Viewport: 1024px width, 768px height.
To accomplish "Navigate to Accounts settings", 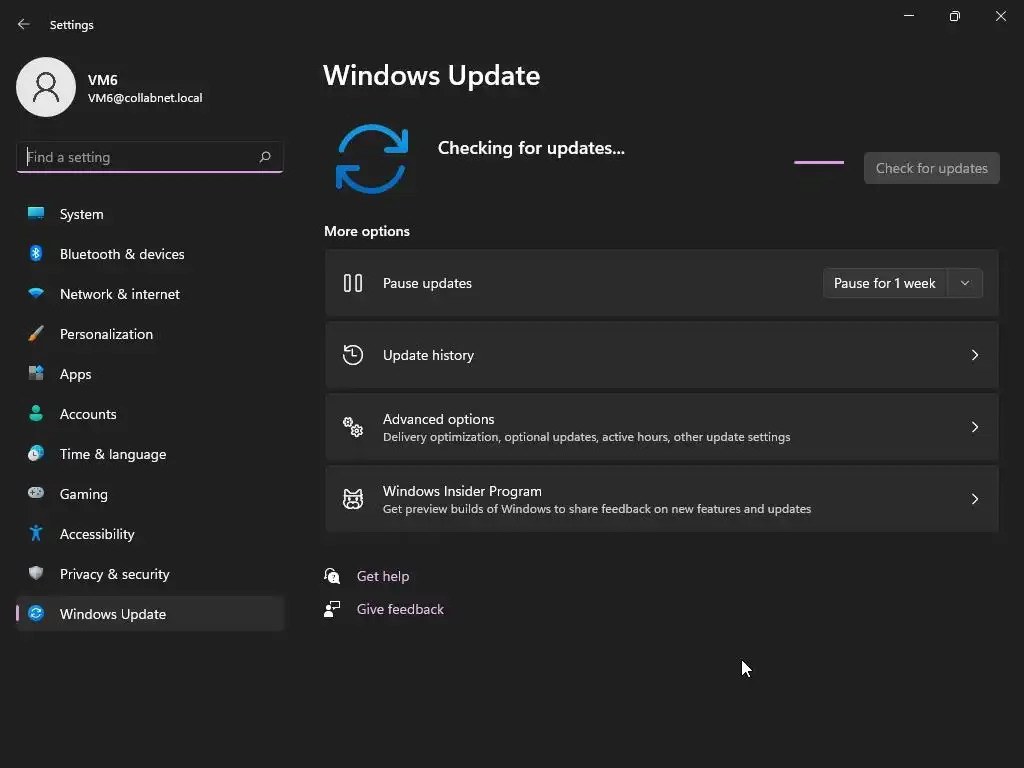I will click(x=150, y=414).
